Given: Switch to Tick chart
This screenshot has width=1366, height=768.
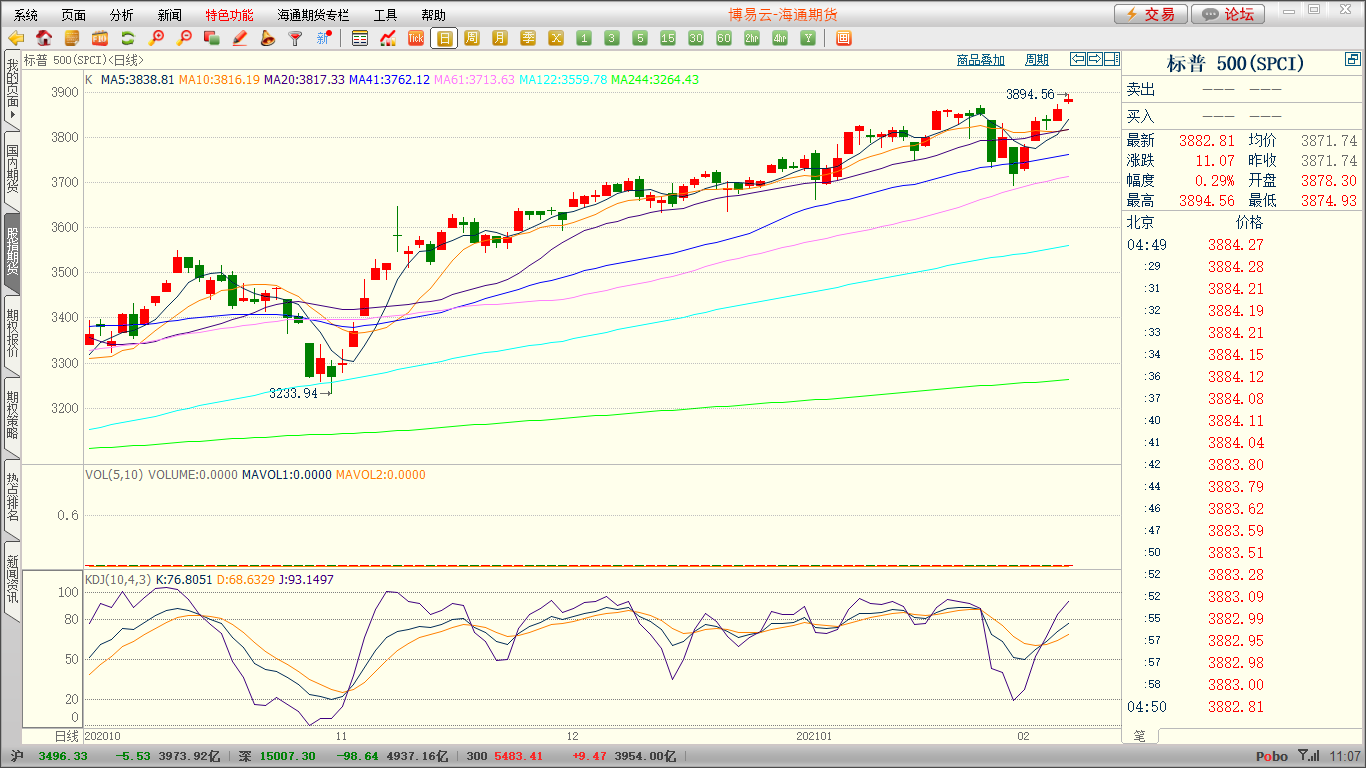Looking at the screenshot, I should click(x=416, y=38).
